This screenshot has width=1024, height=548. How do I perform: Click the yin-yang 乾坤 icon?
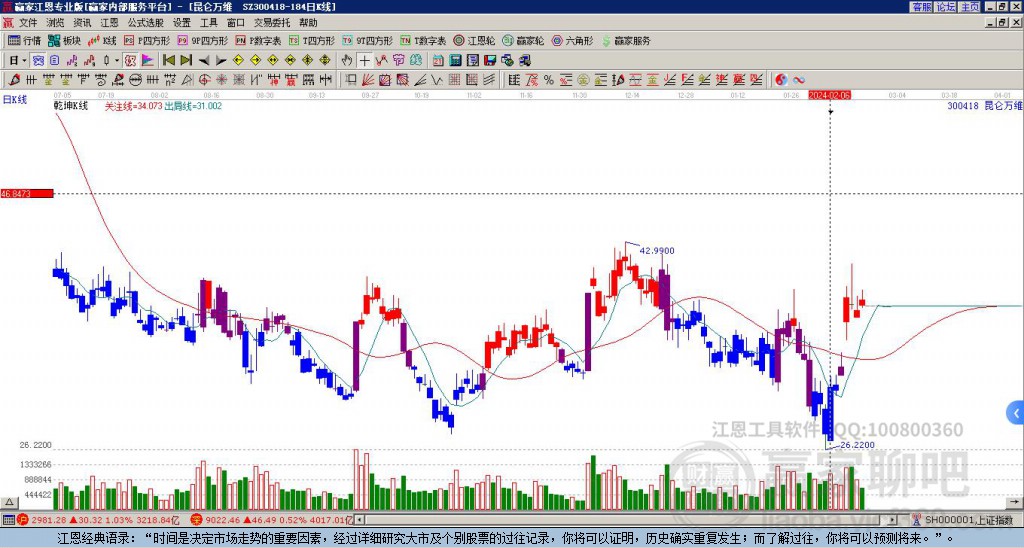(781, 80)
